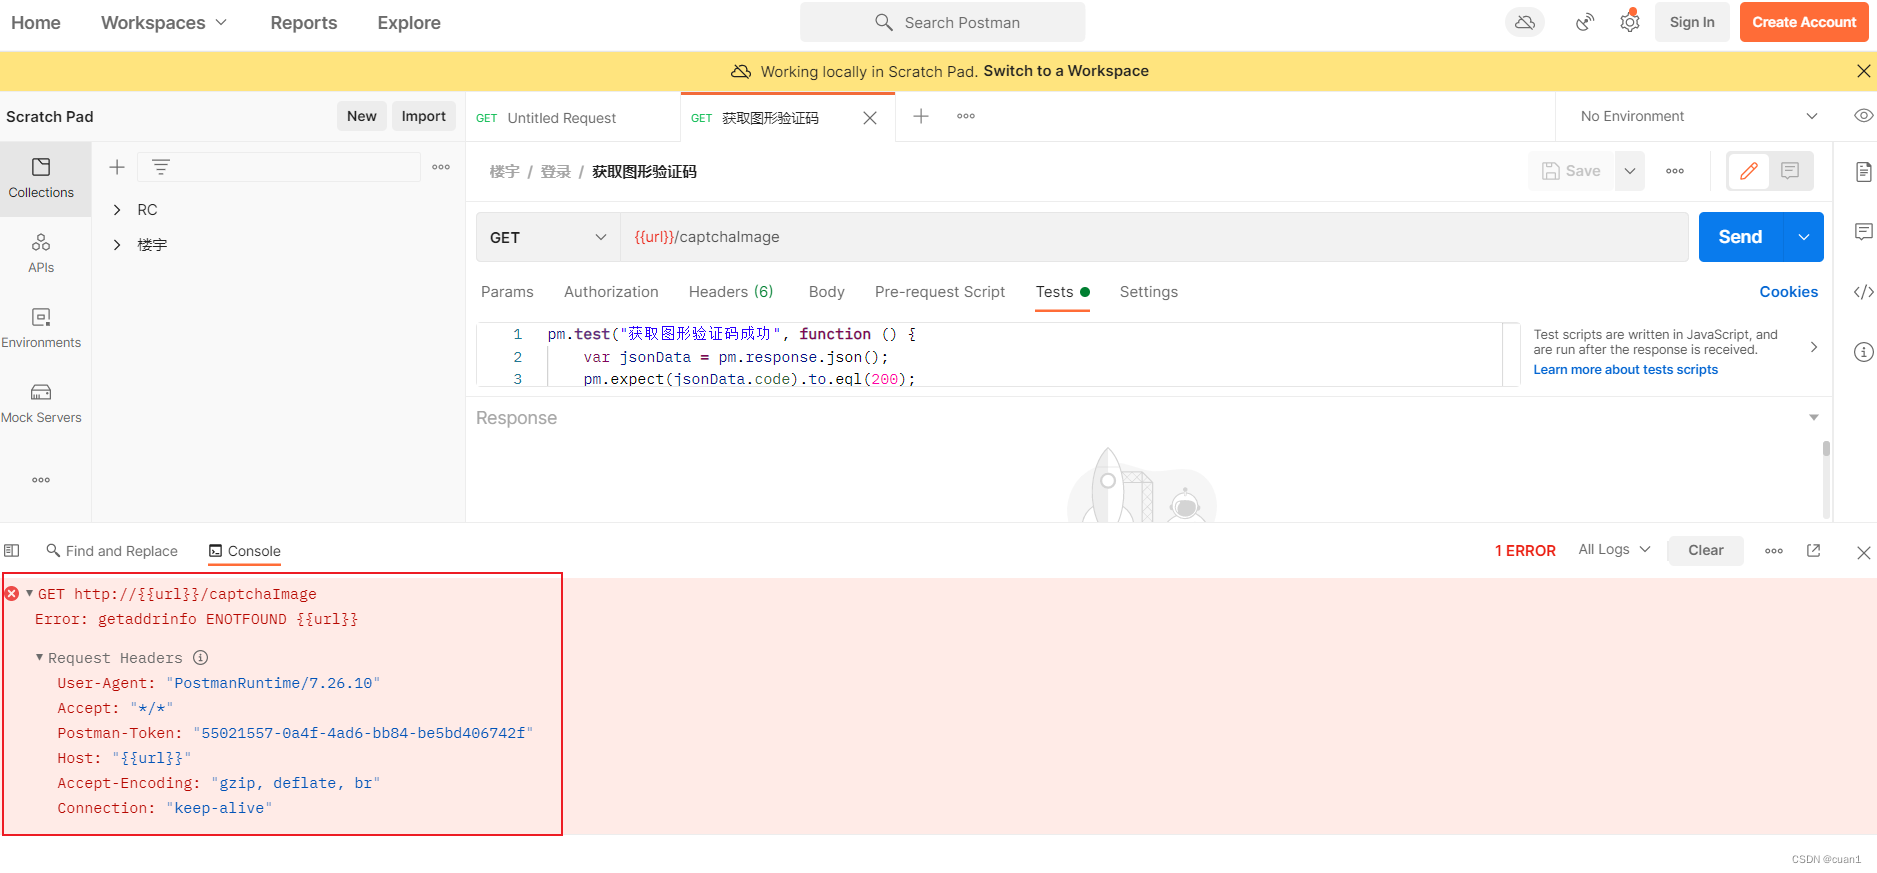Open request more actions ellipsis beside Save
Viewport: 1877px width, 873px height.
[x=1675, y=171]
